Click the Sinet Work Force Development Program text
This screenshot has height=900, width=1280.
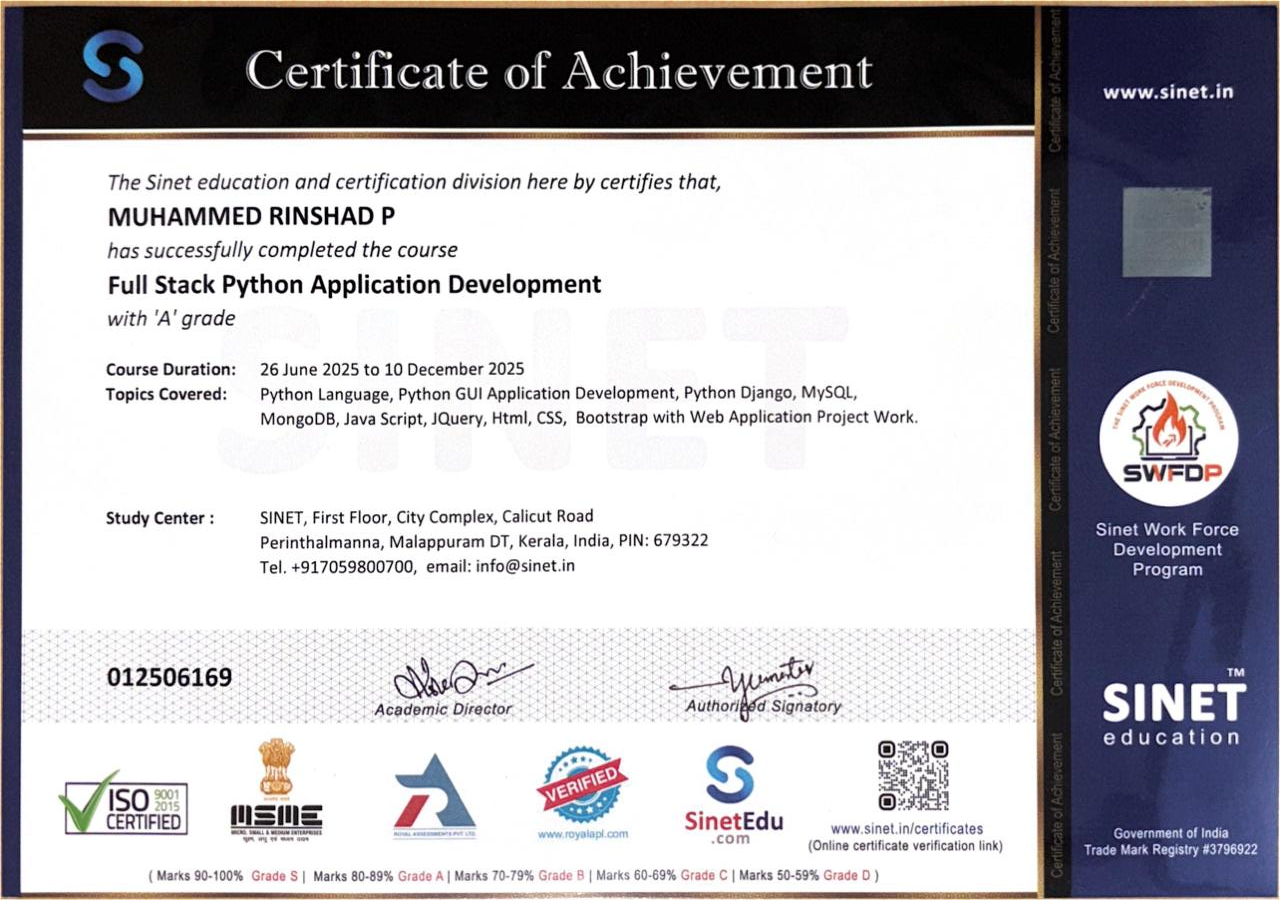point(1167,550)
